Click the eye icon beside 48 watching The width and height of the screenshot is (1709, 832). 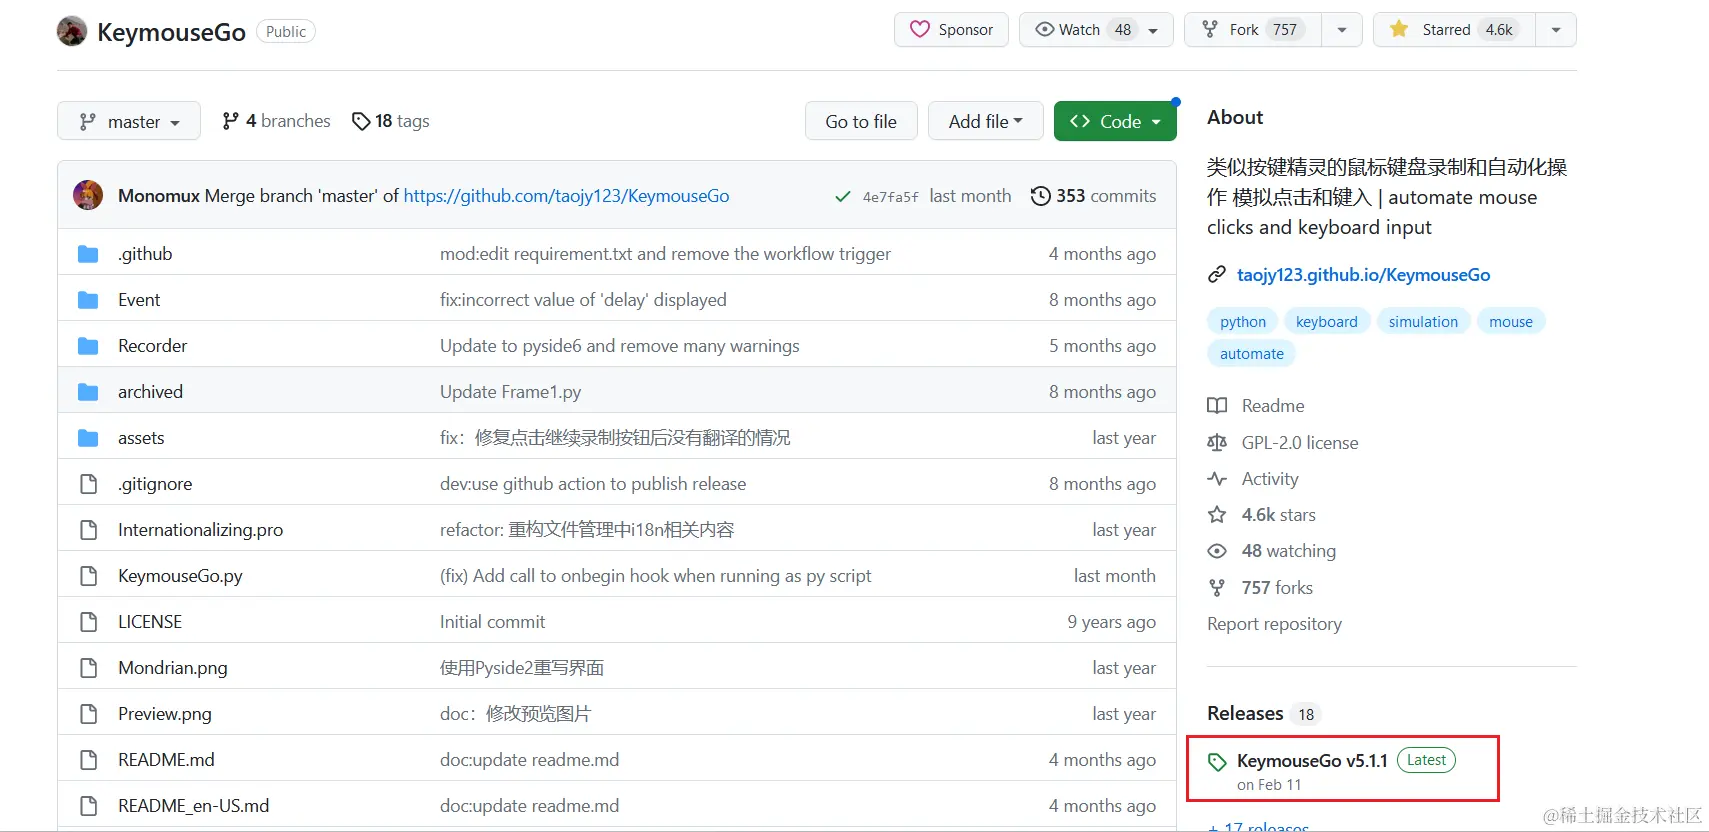coord(1217,551)
